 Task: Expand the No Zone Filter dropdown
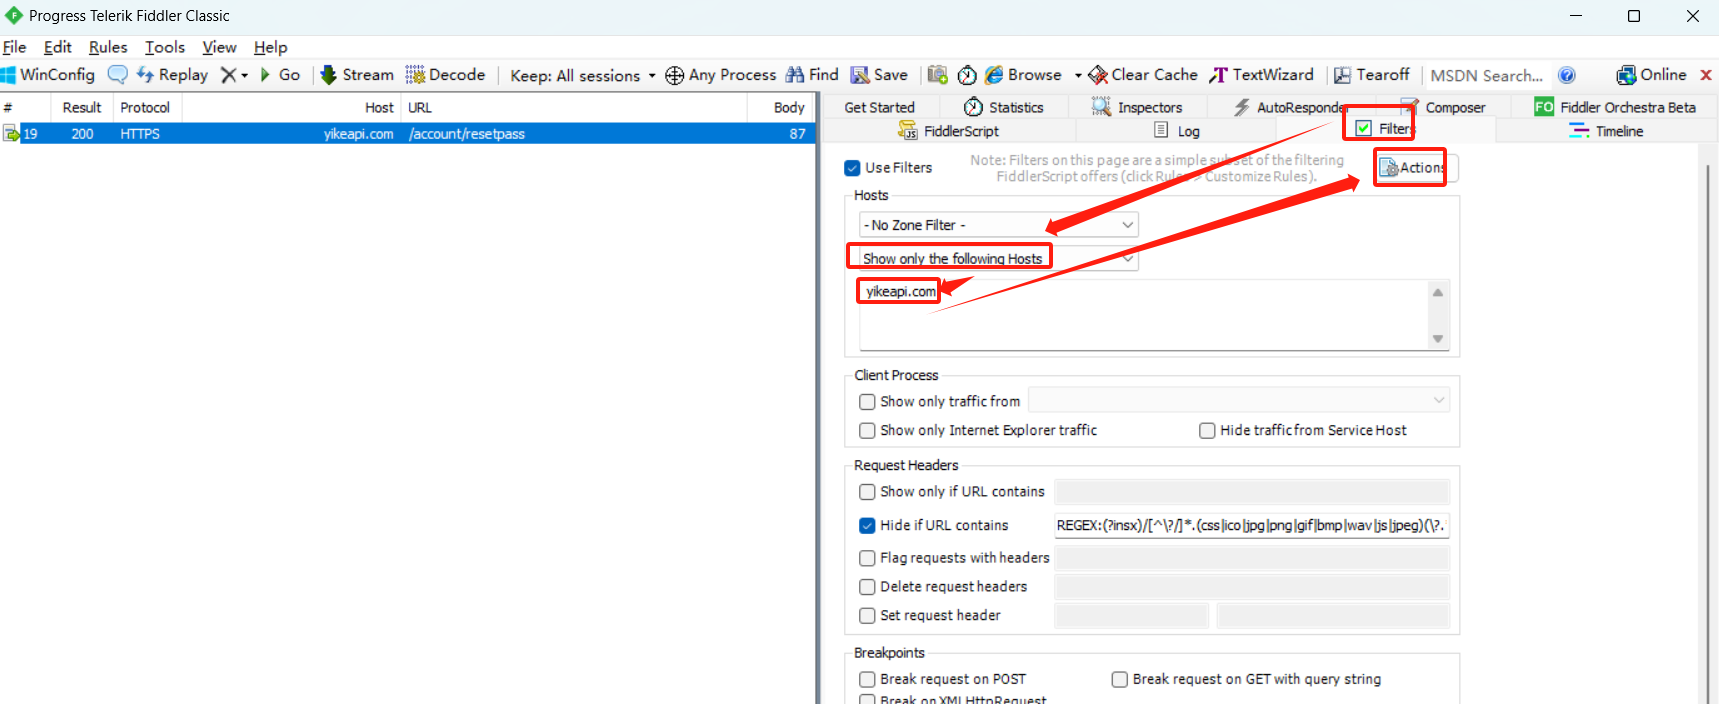(998, 225)
